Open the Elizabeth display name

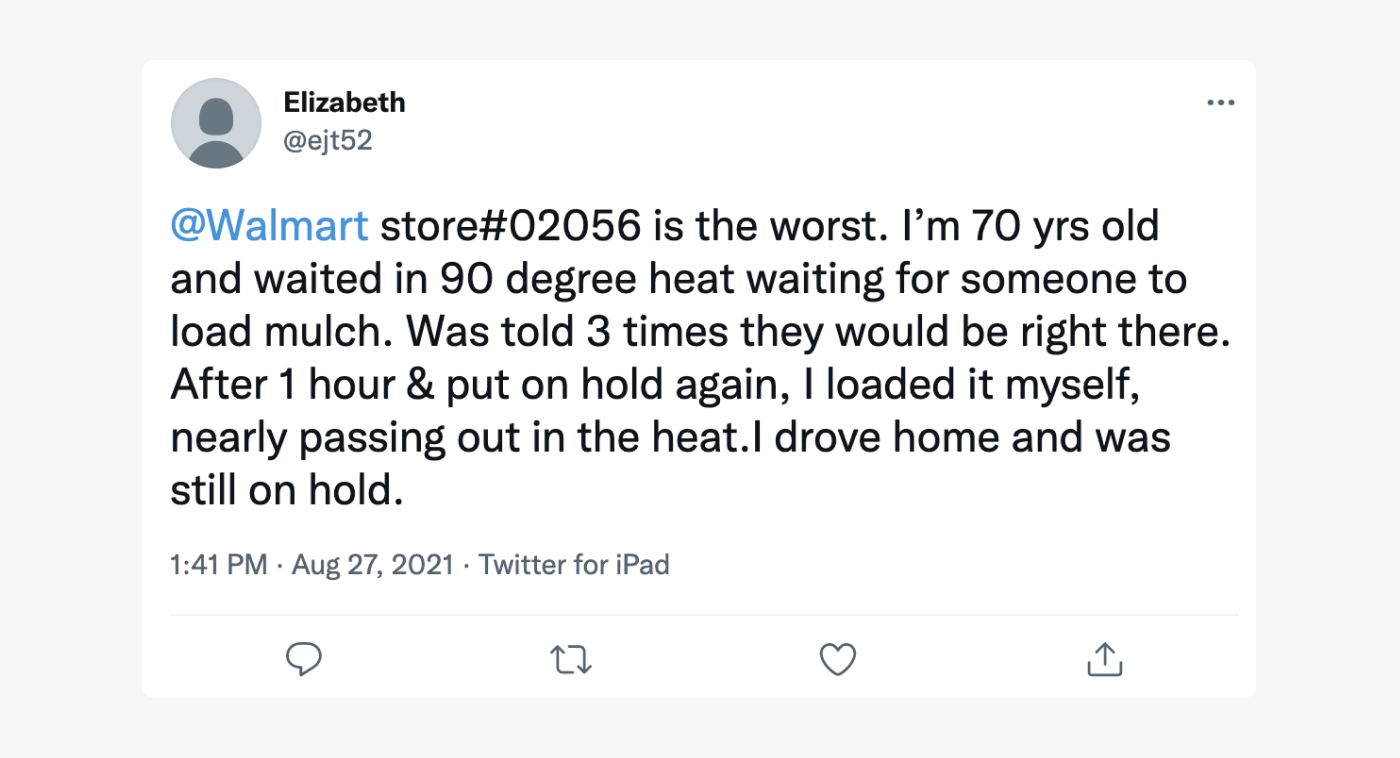click(x=344, y=102)
